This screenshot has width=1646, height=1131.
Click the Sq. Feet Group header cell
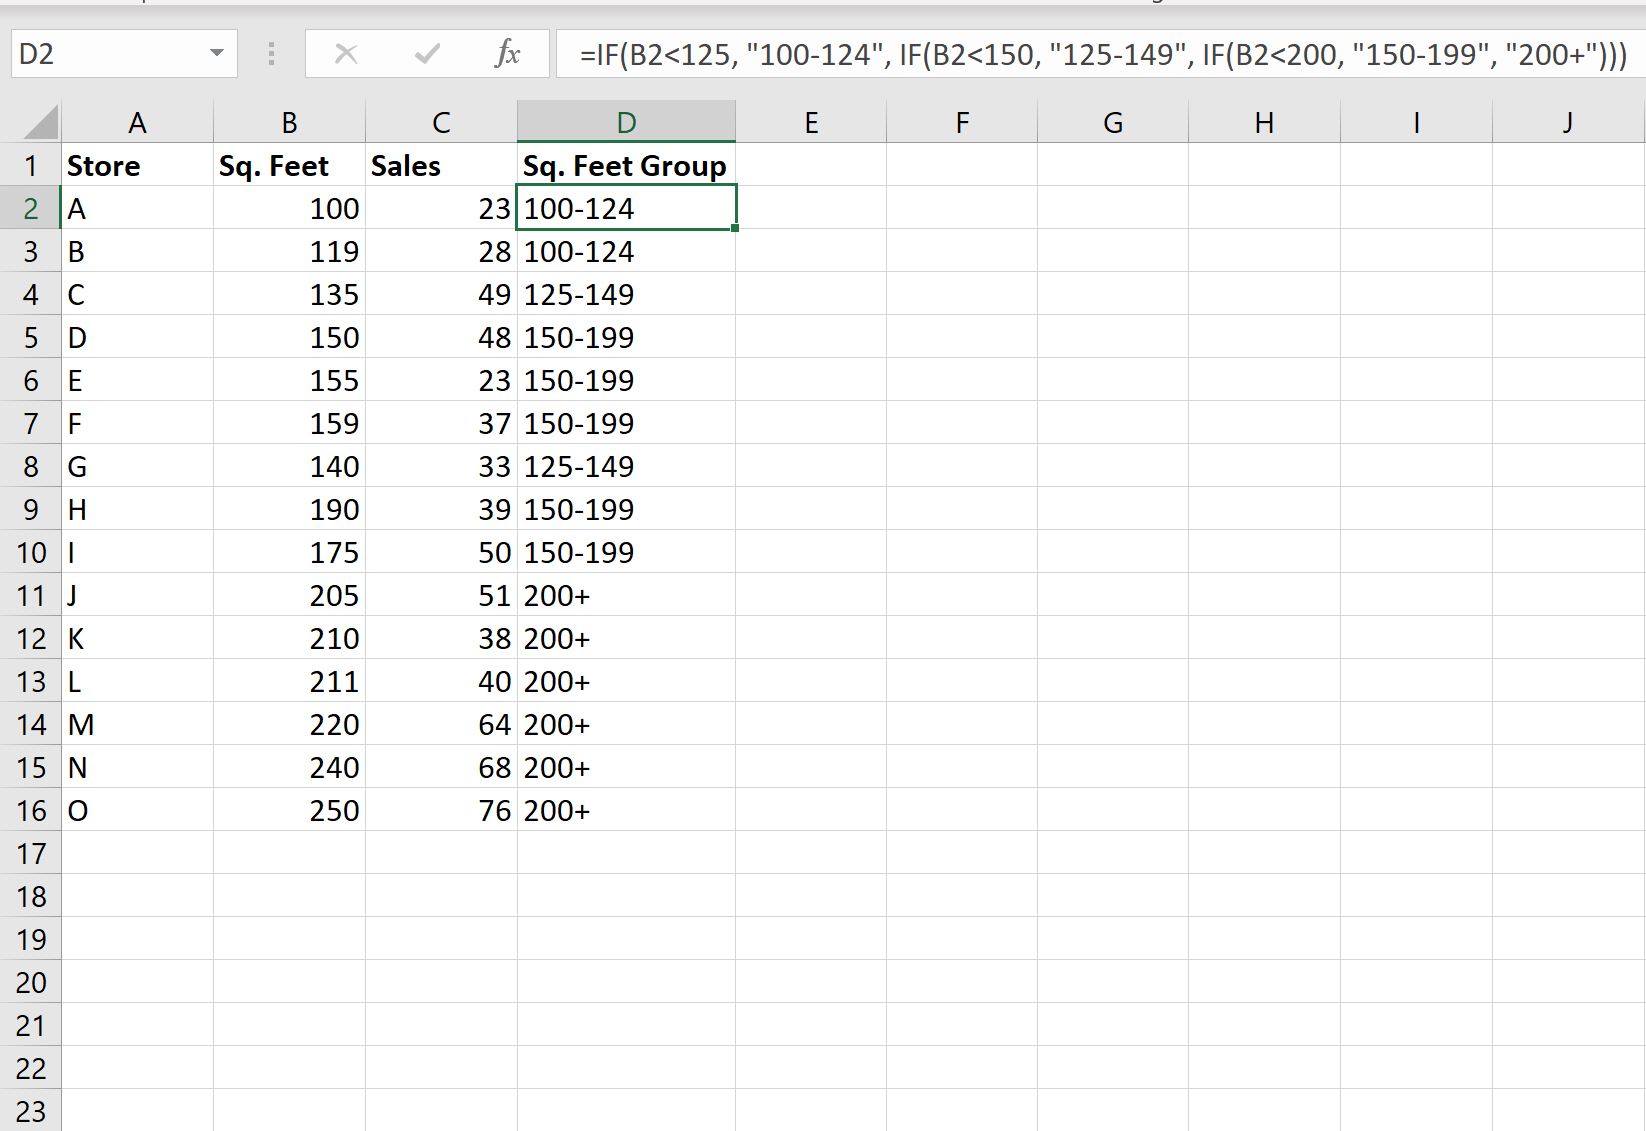[x=625, y=165]
